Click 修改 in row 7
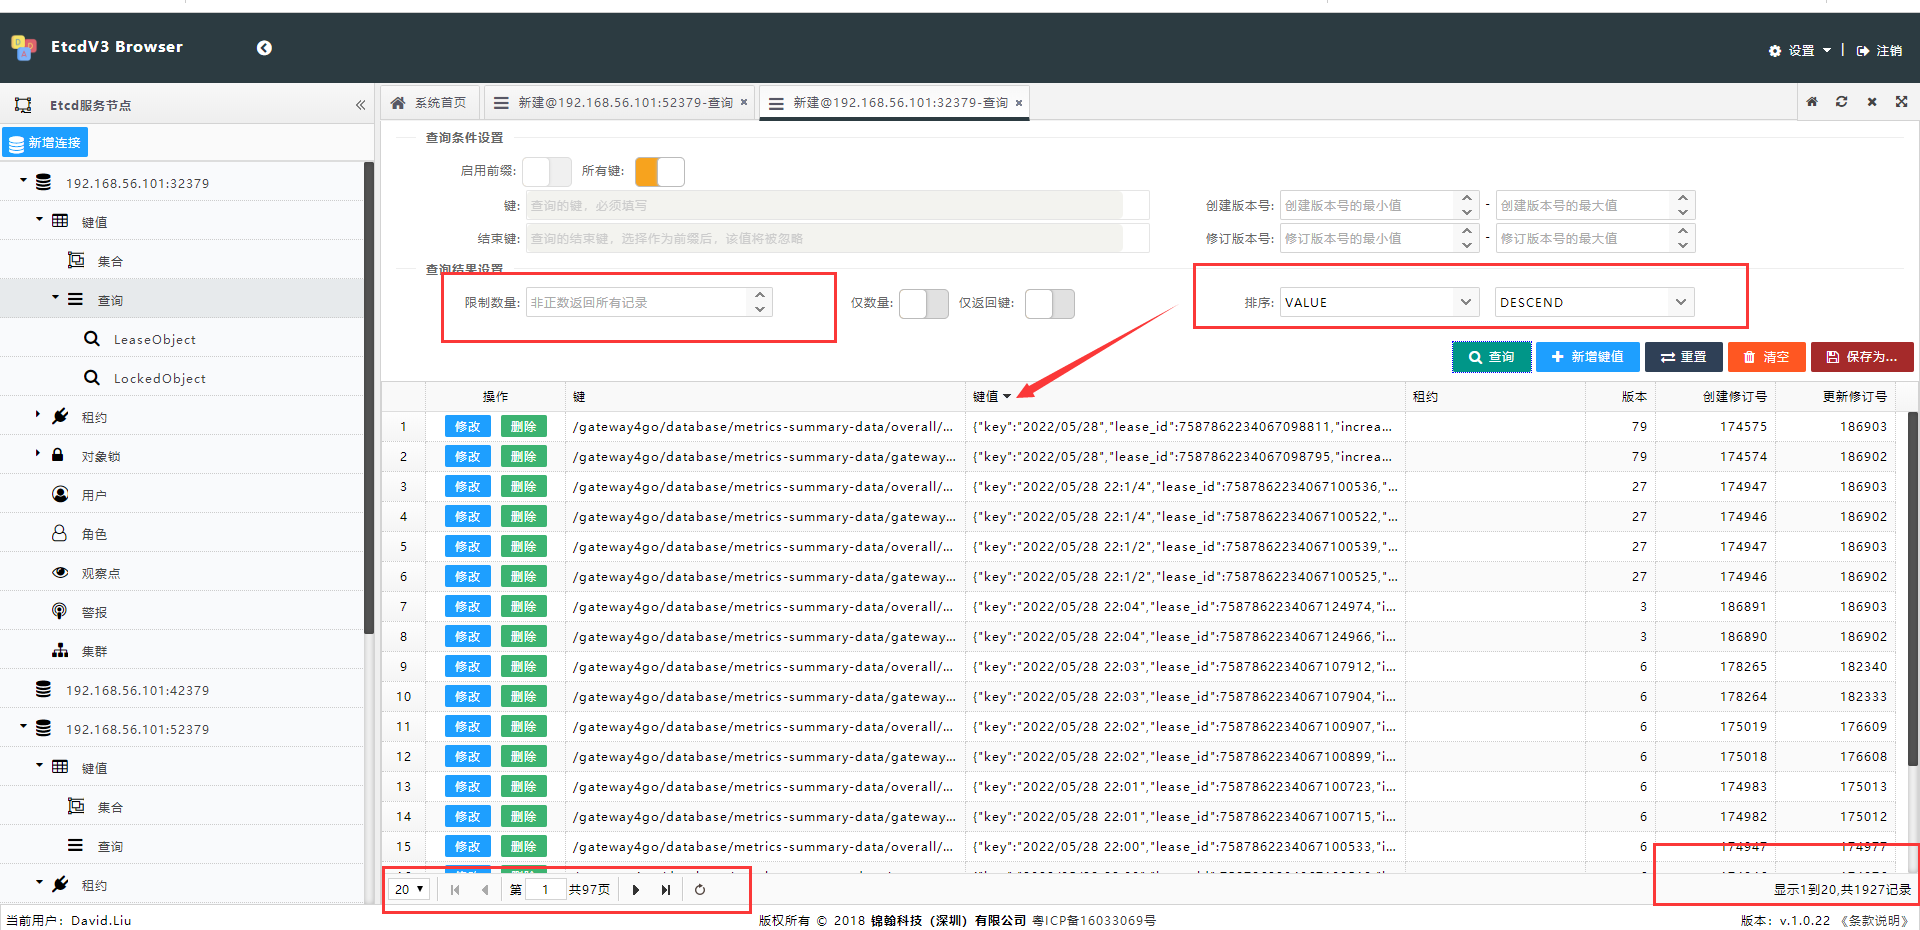This screenshot has width=1920, height=930. point(468,607)
